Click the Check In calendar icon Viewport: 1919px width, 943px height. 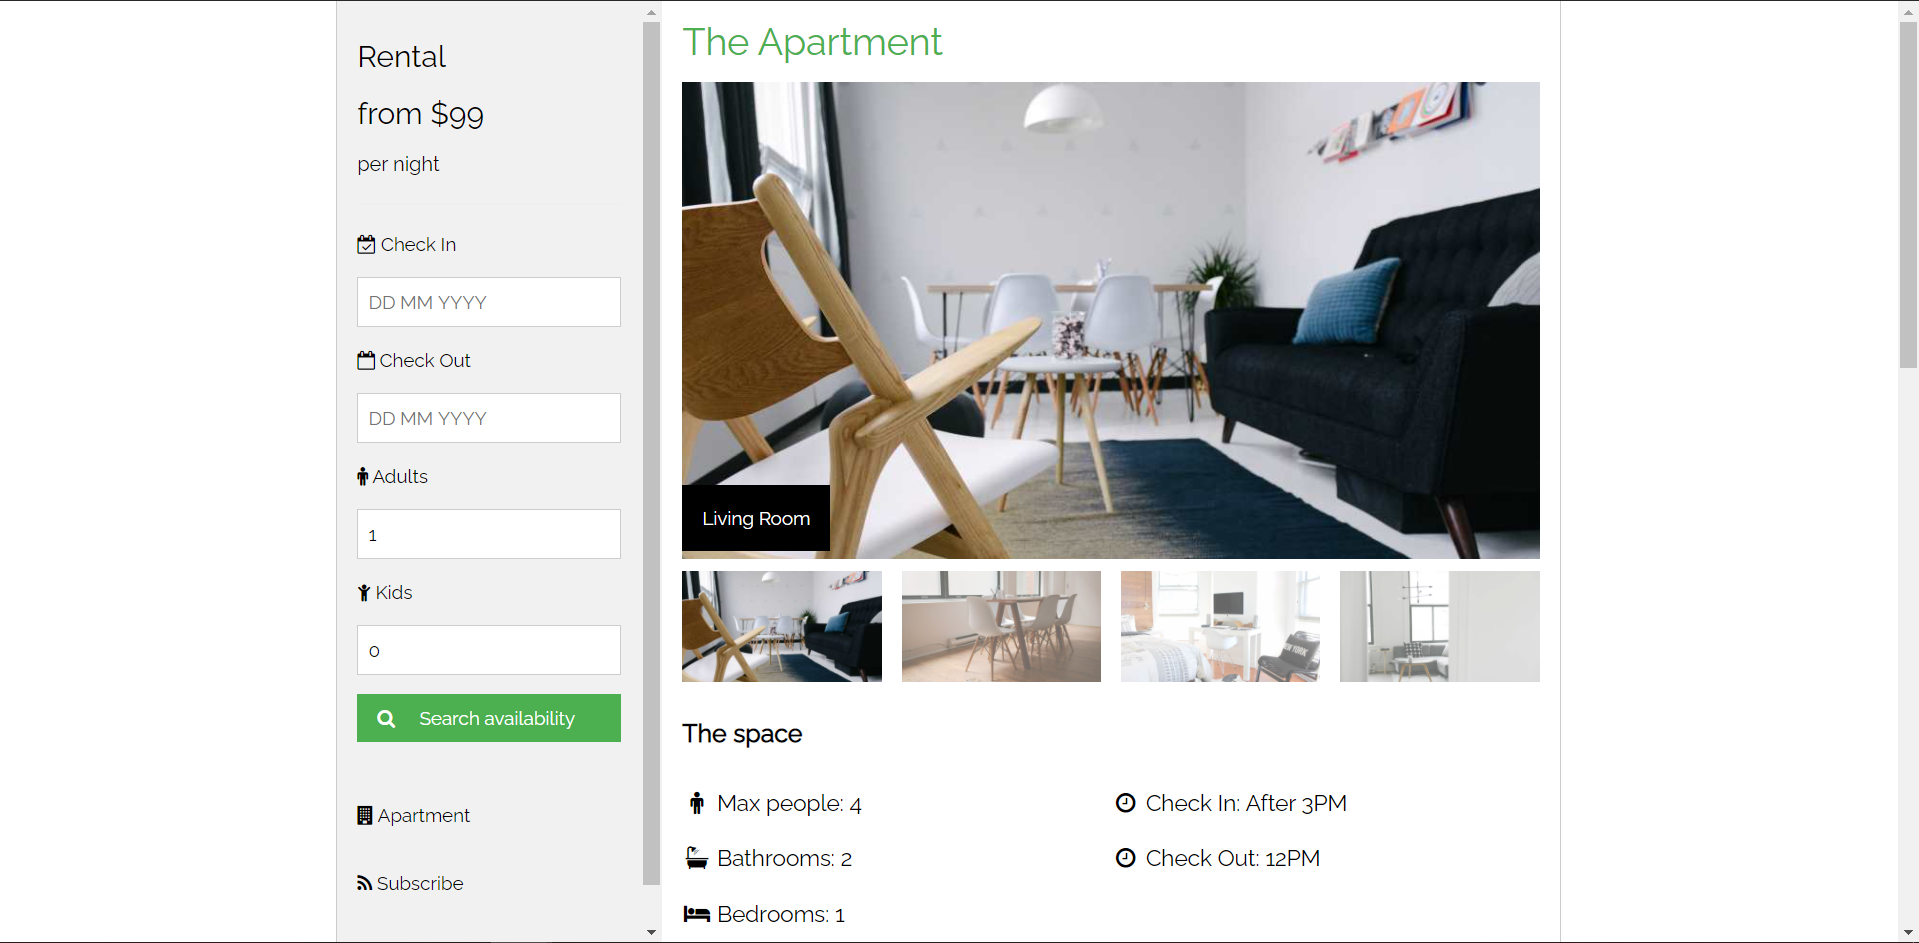(x=366, y=244)
